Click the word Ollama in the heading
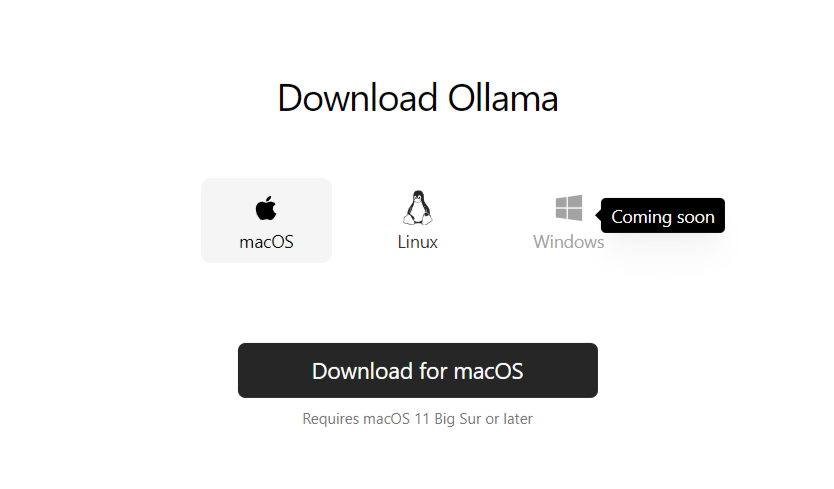Image resolution: width=834 pixels, height=489 pixels. pyautogui.click(x=503, y=98)
